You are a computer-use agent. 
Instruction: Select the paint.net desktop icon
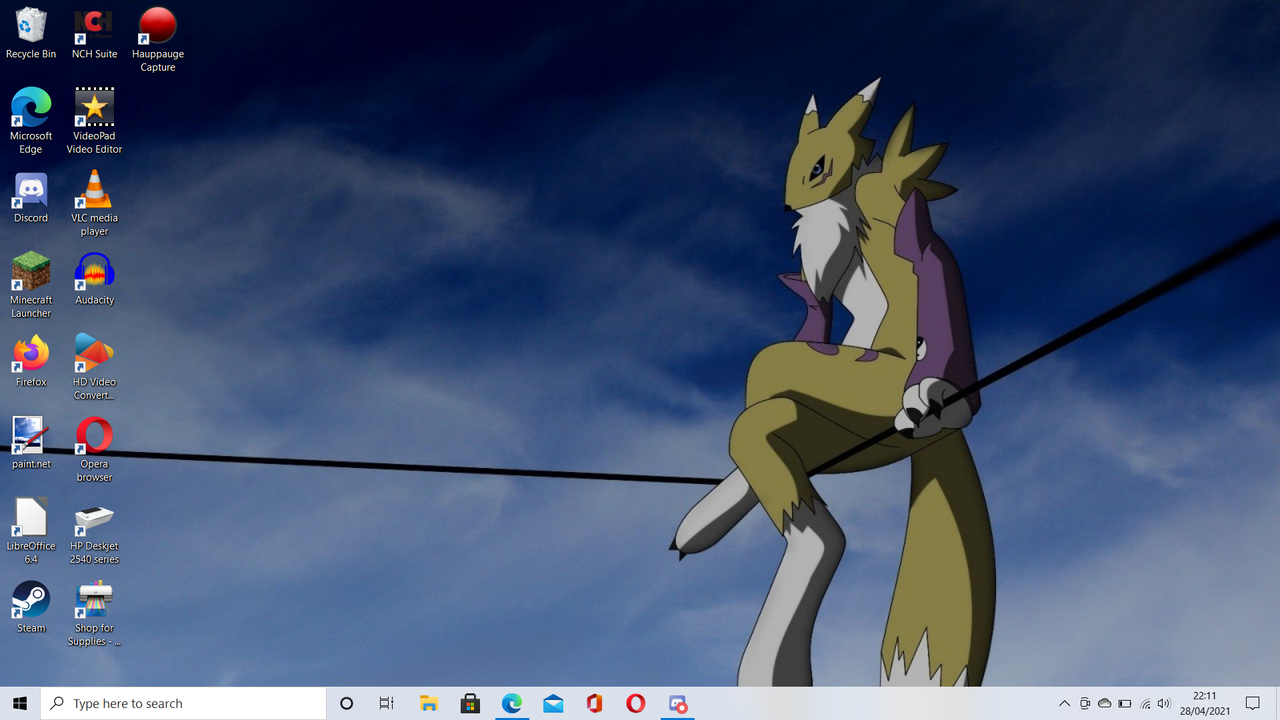pos(31,443)
